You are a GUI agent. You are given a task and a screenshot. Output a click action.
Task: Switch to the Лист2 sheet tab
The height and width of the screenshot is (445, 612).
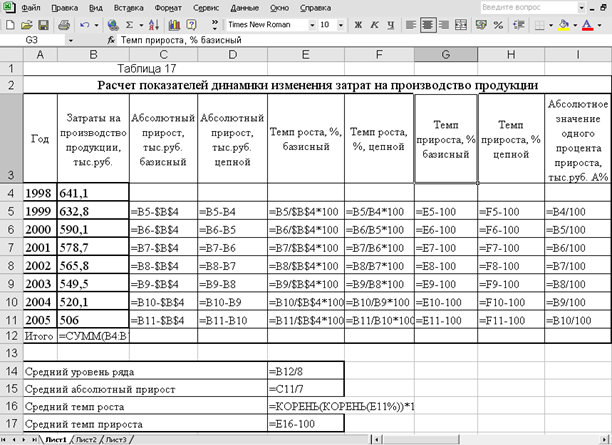[88, 439]
